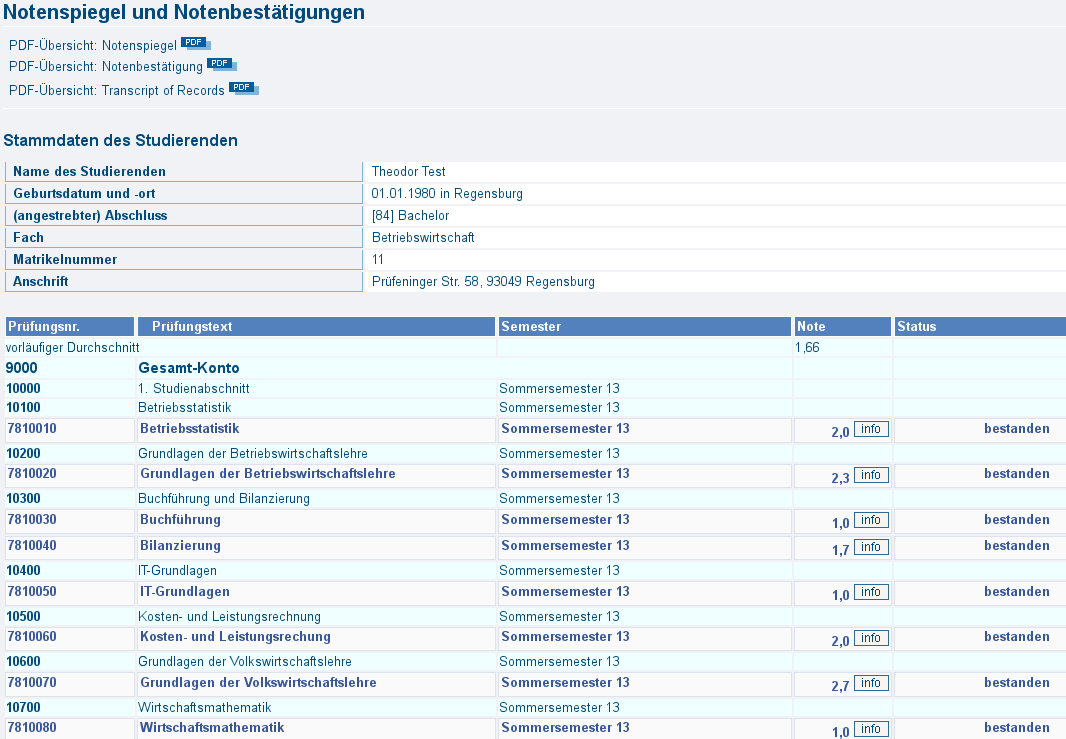Show info for Kosten- und Leistungsrechung
1066x739 pixels.
[x=871, y=638]
